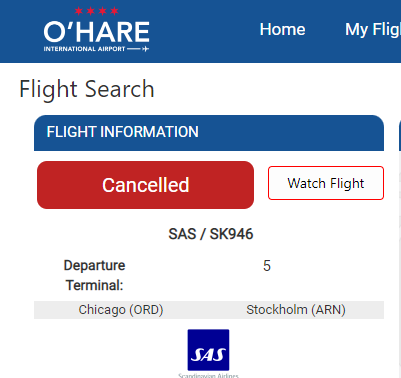This screenshot has height=378, width=401.
Task: Click the Scandinavian Airlines caption text
Action: tap(208, 375)
